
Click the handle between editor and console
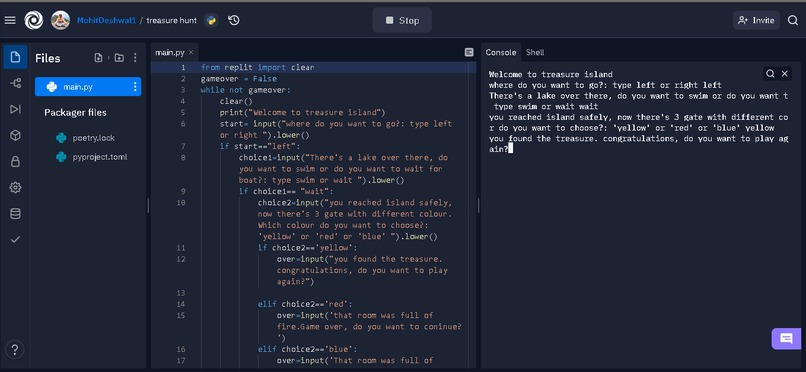pos(478,206)
